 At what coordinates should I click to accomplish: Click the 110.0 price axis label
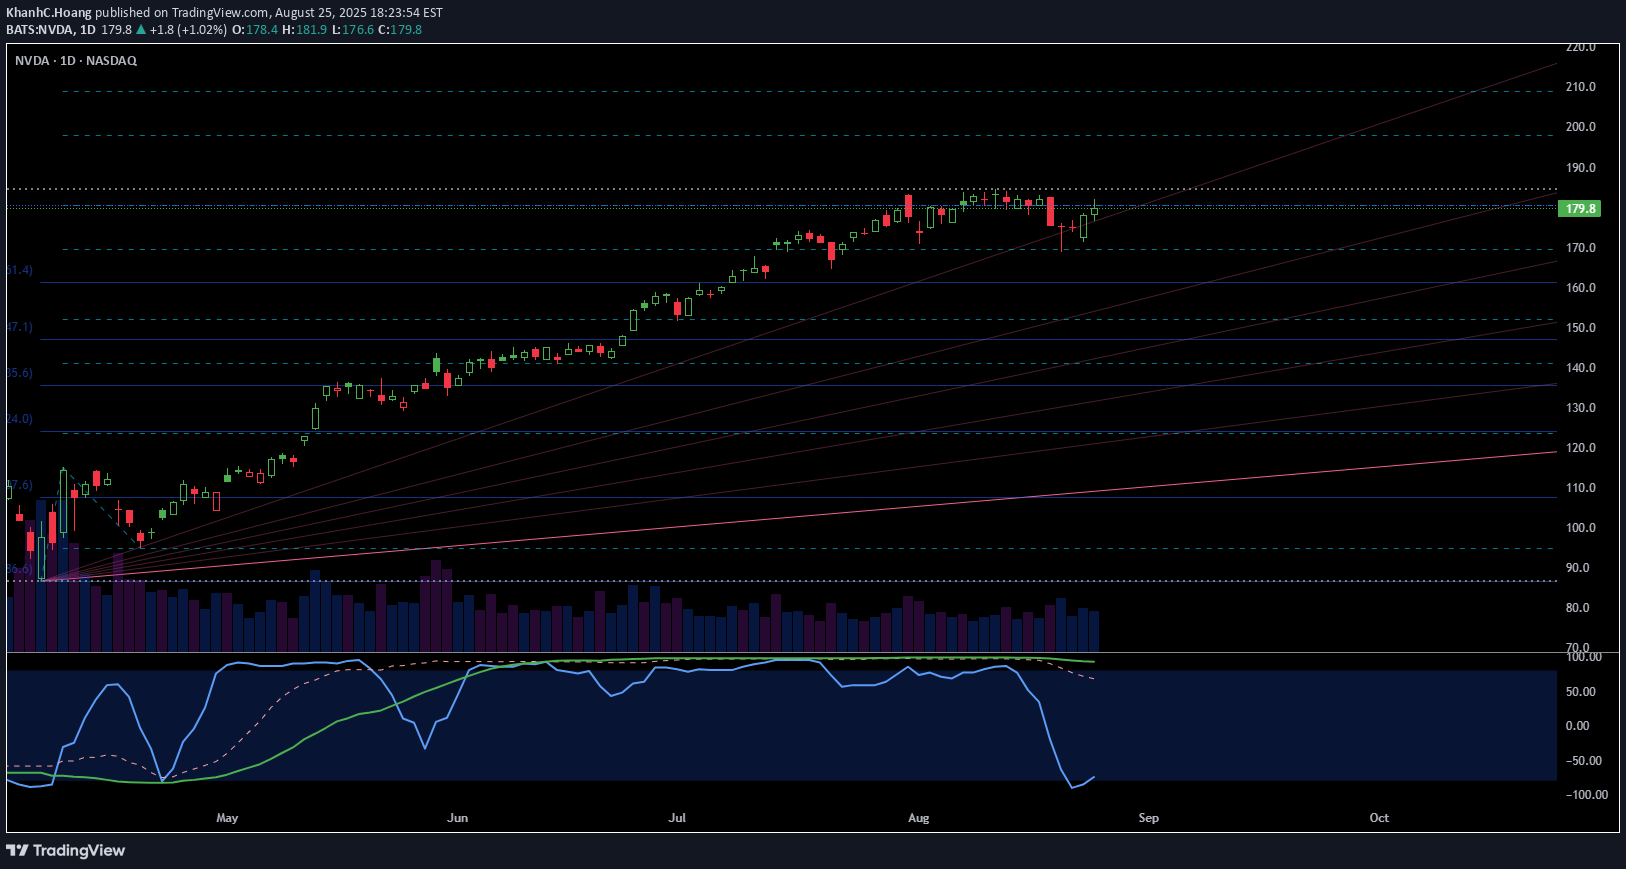1581,488
